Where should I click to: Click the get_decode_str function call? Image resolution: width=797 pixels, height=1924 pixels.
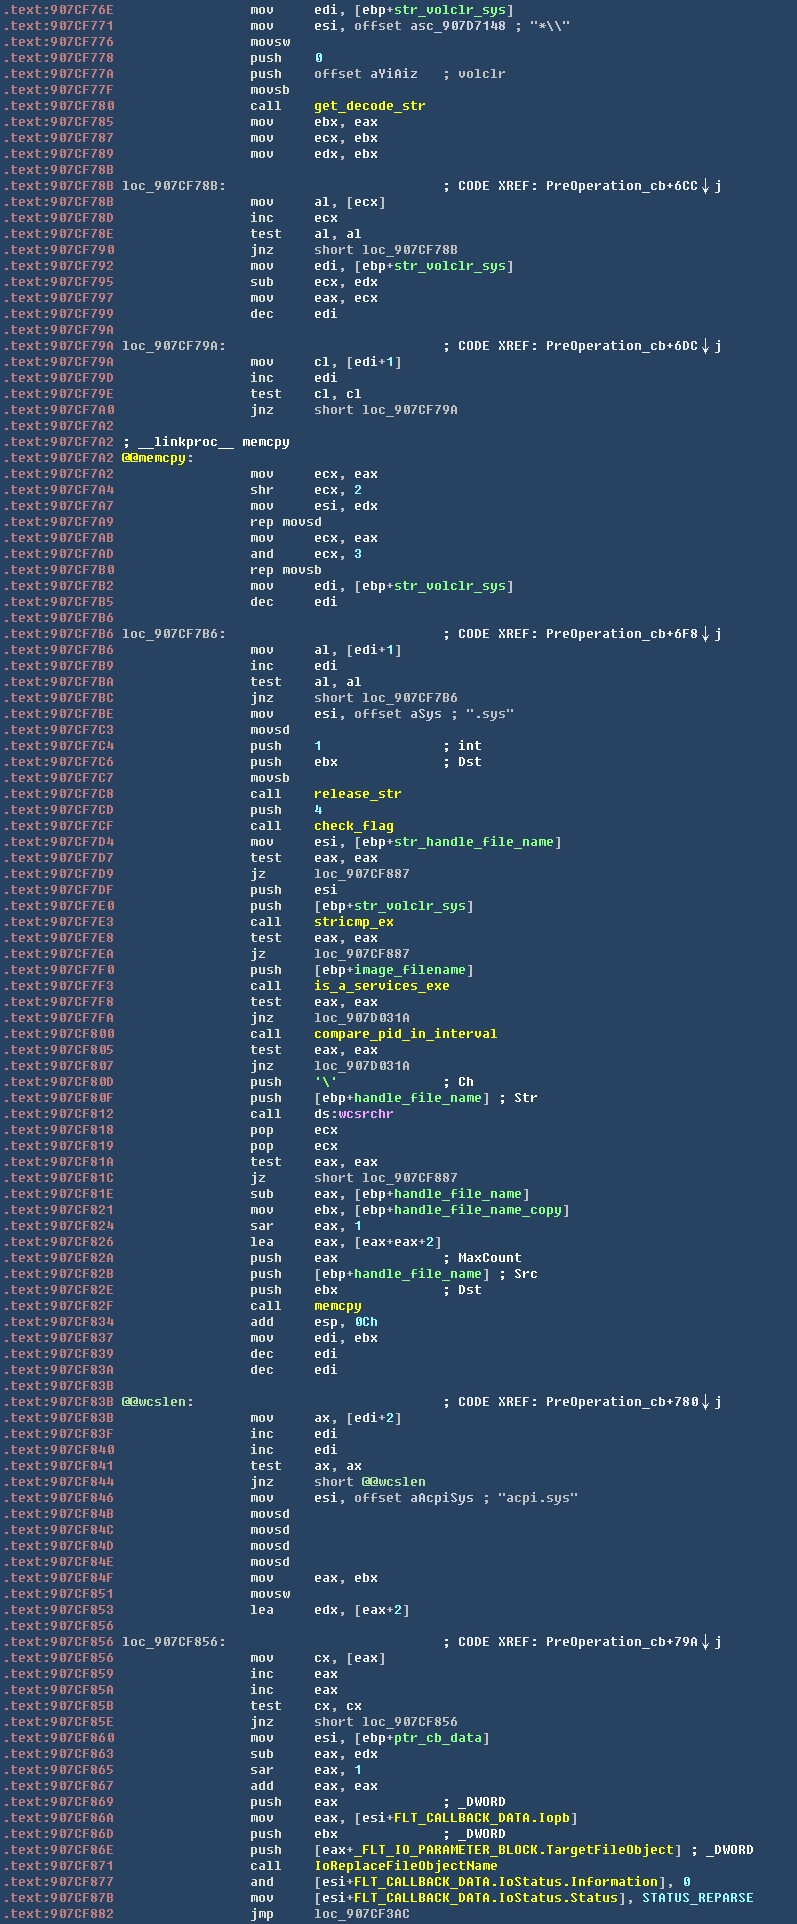tap(369, 106)
